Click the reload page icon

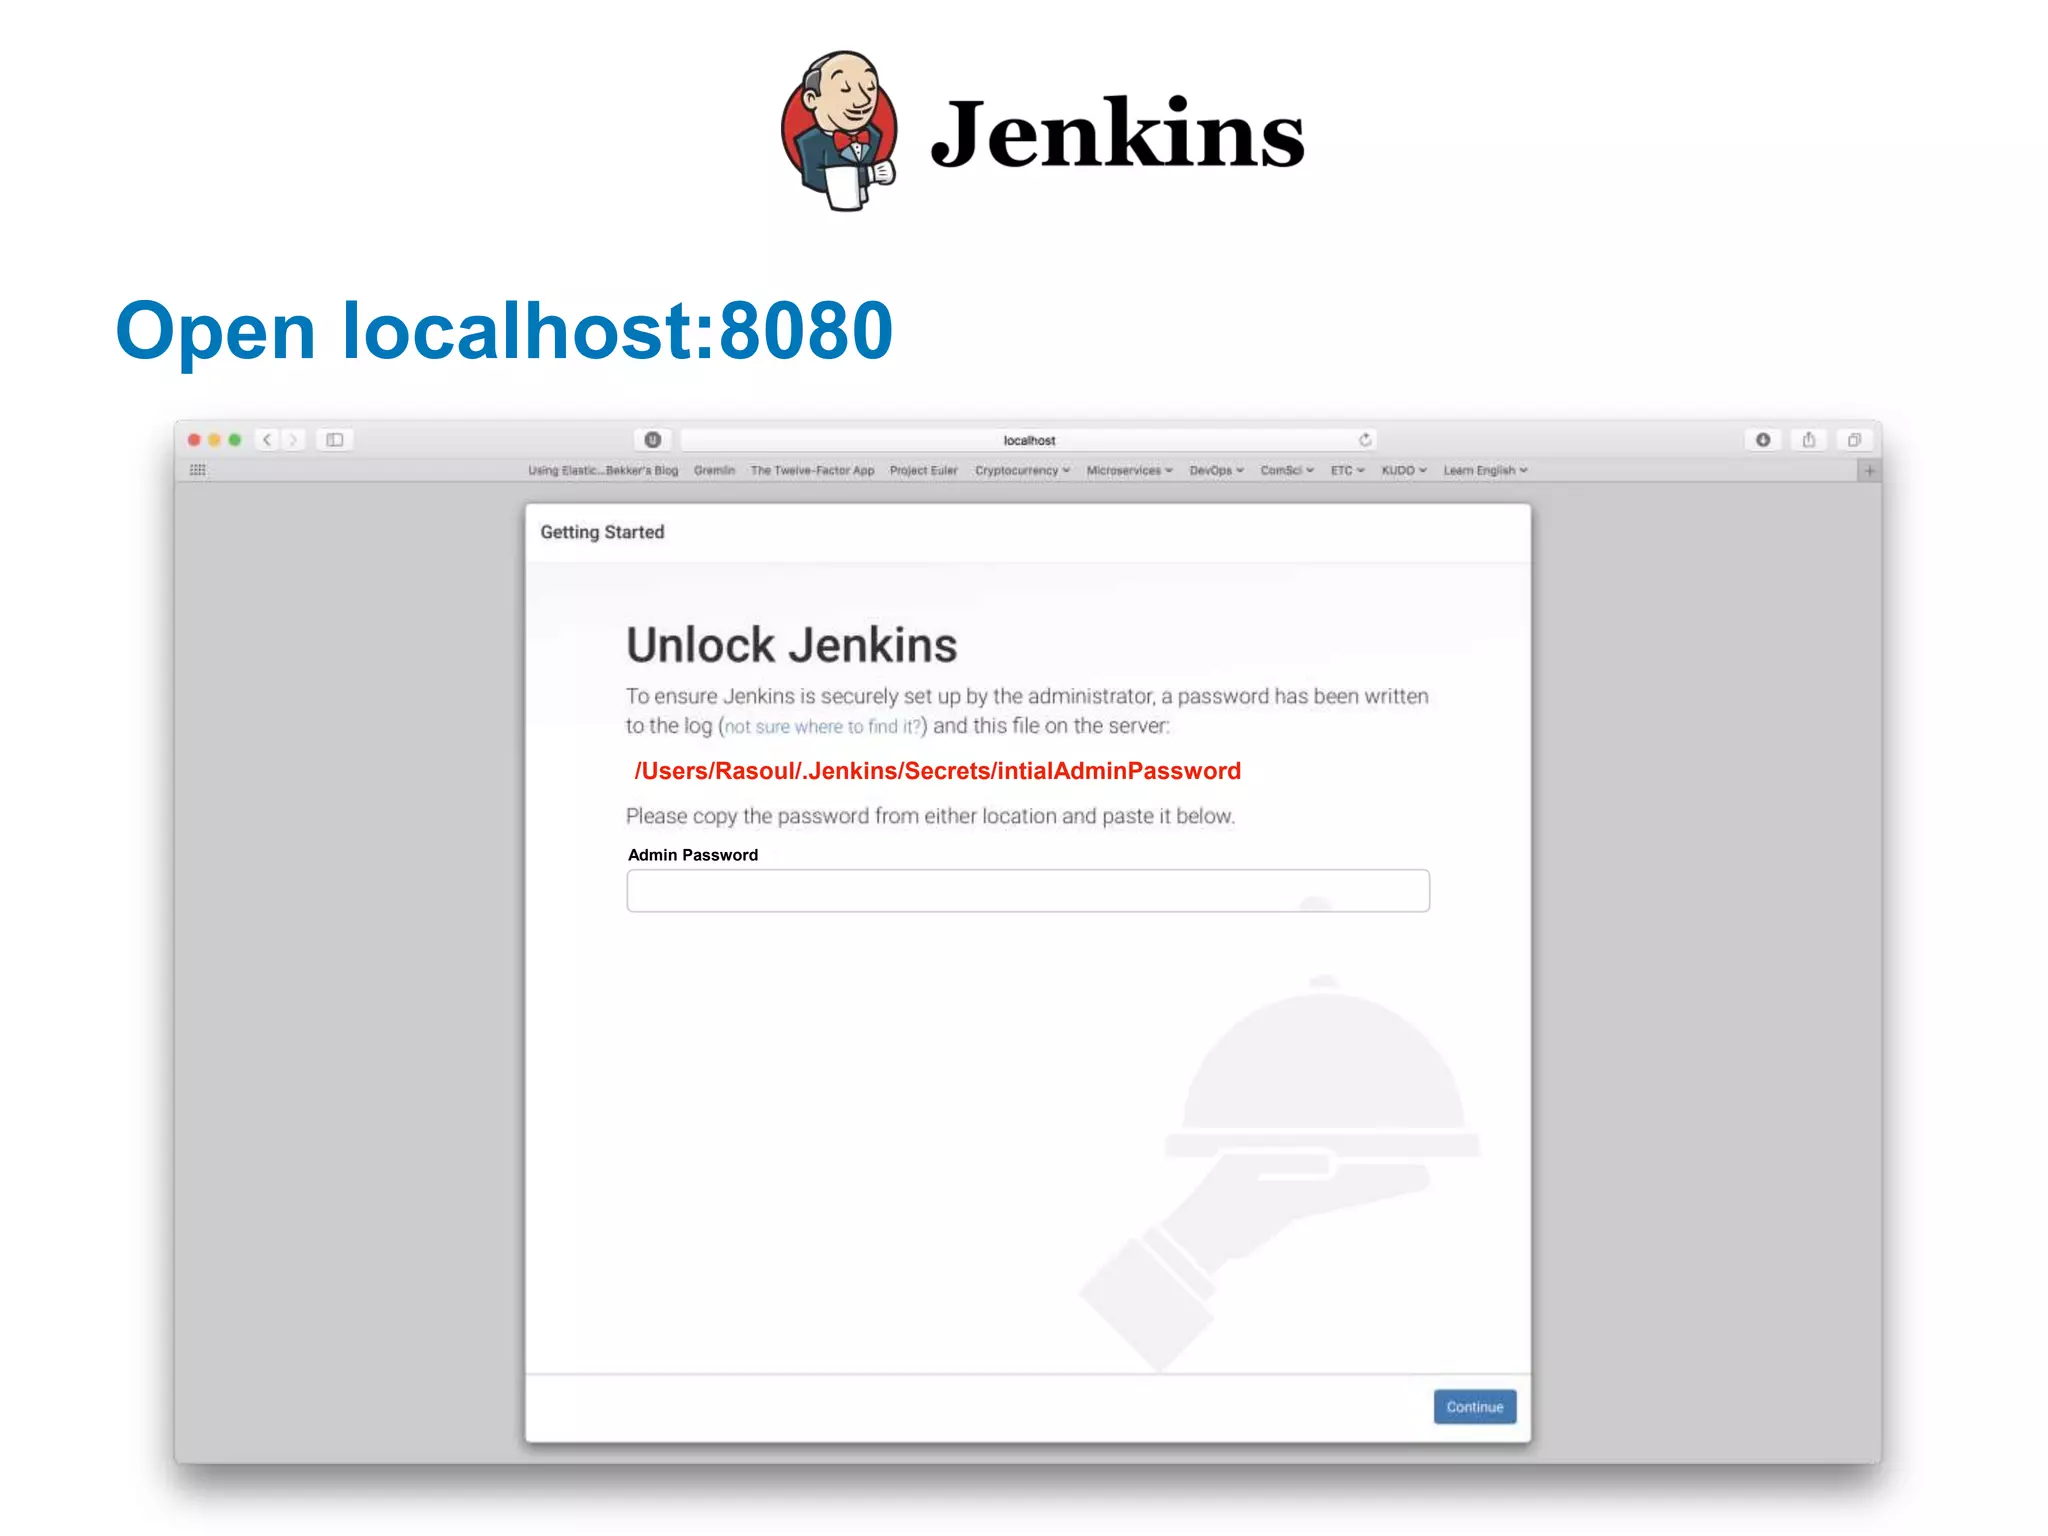(x=1365, y=440)
